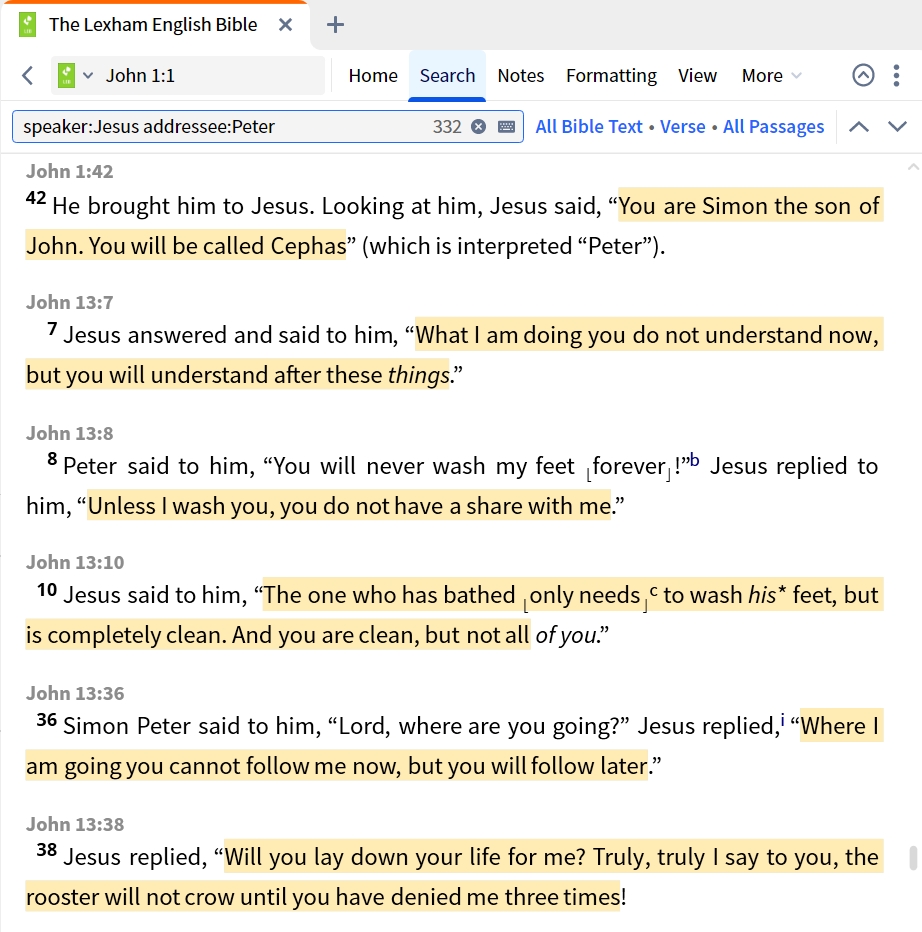Viewport: 922px width, 932px height.
Task: Click the All Passages link
Action: [x=773, y=127]
